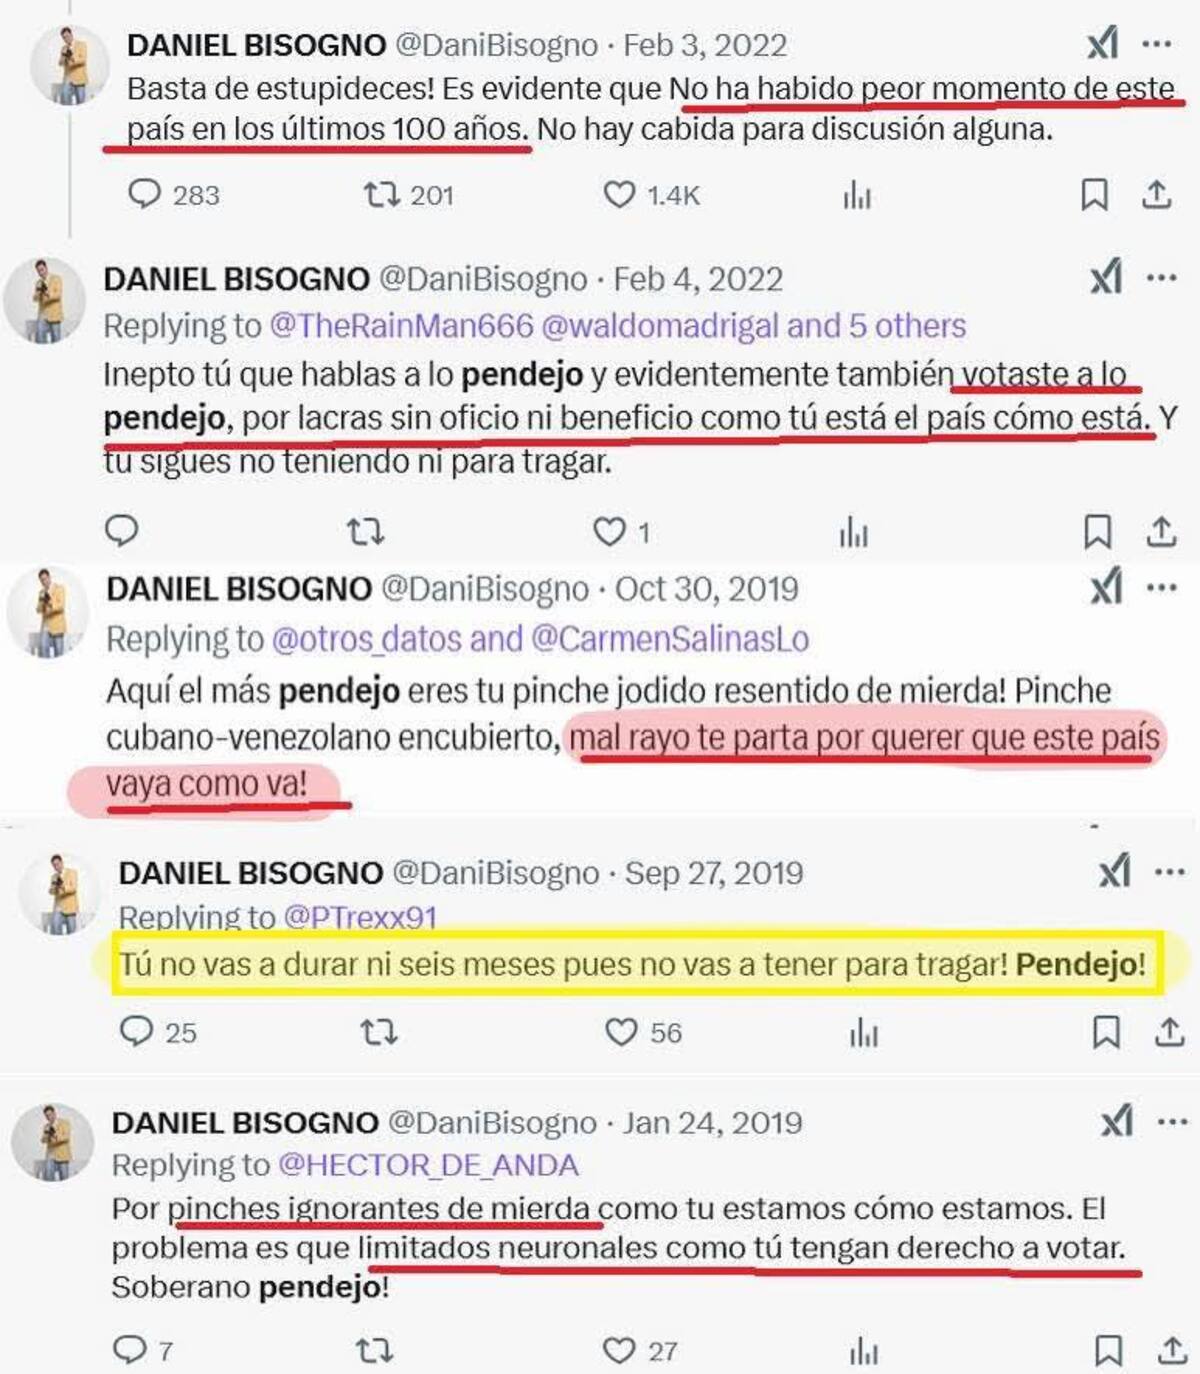Click the 'and 5 others' link
Image resolution: width=1200 pixels, height=1374 pixels.
coord(877,326)
